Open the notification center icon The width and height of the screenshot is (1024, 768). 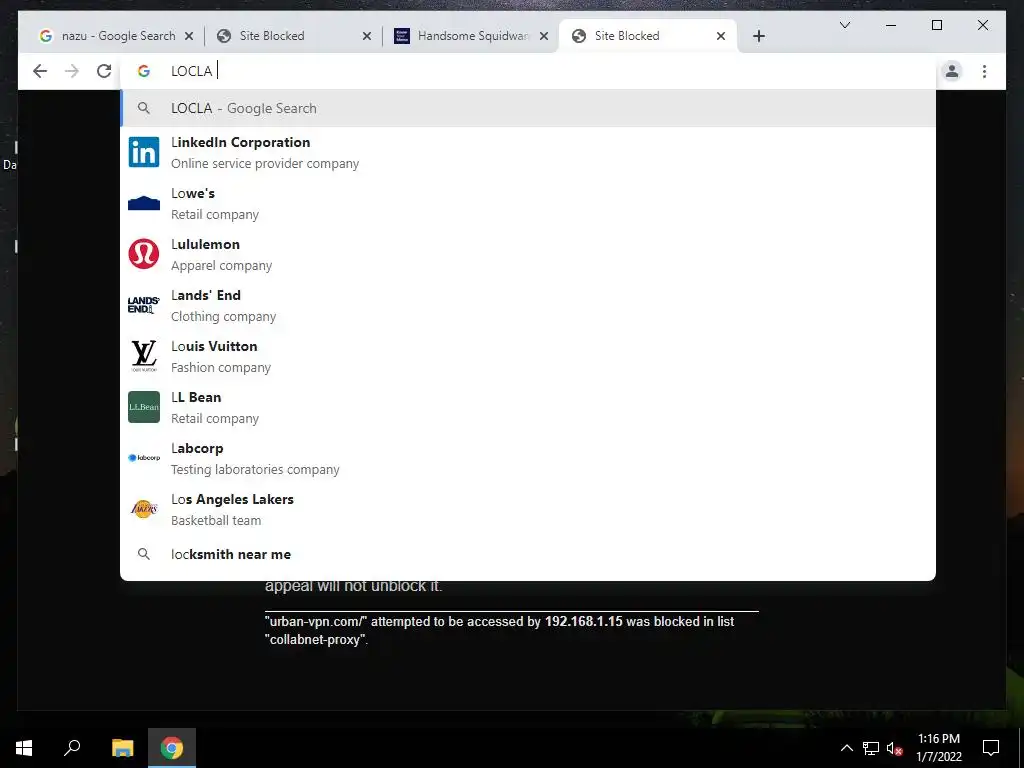(991, 748)
